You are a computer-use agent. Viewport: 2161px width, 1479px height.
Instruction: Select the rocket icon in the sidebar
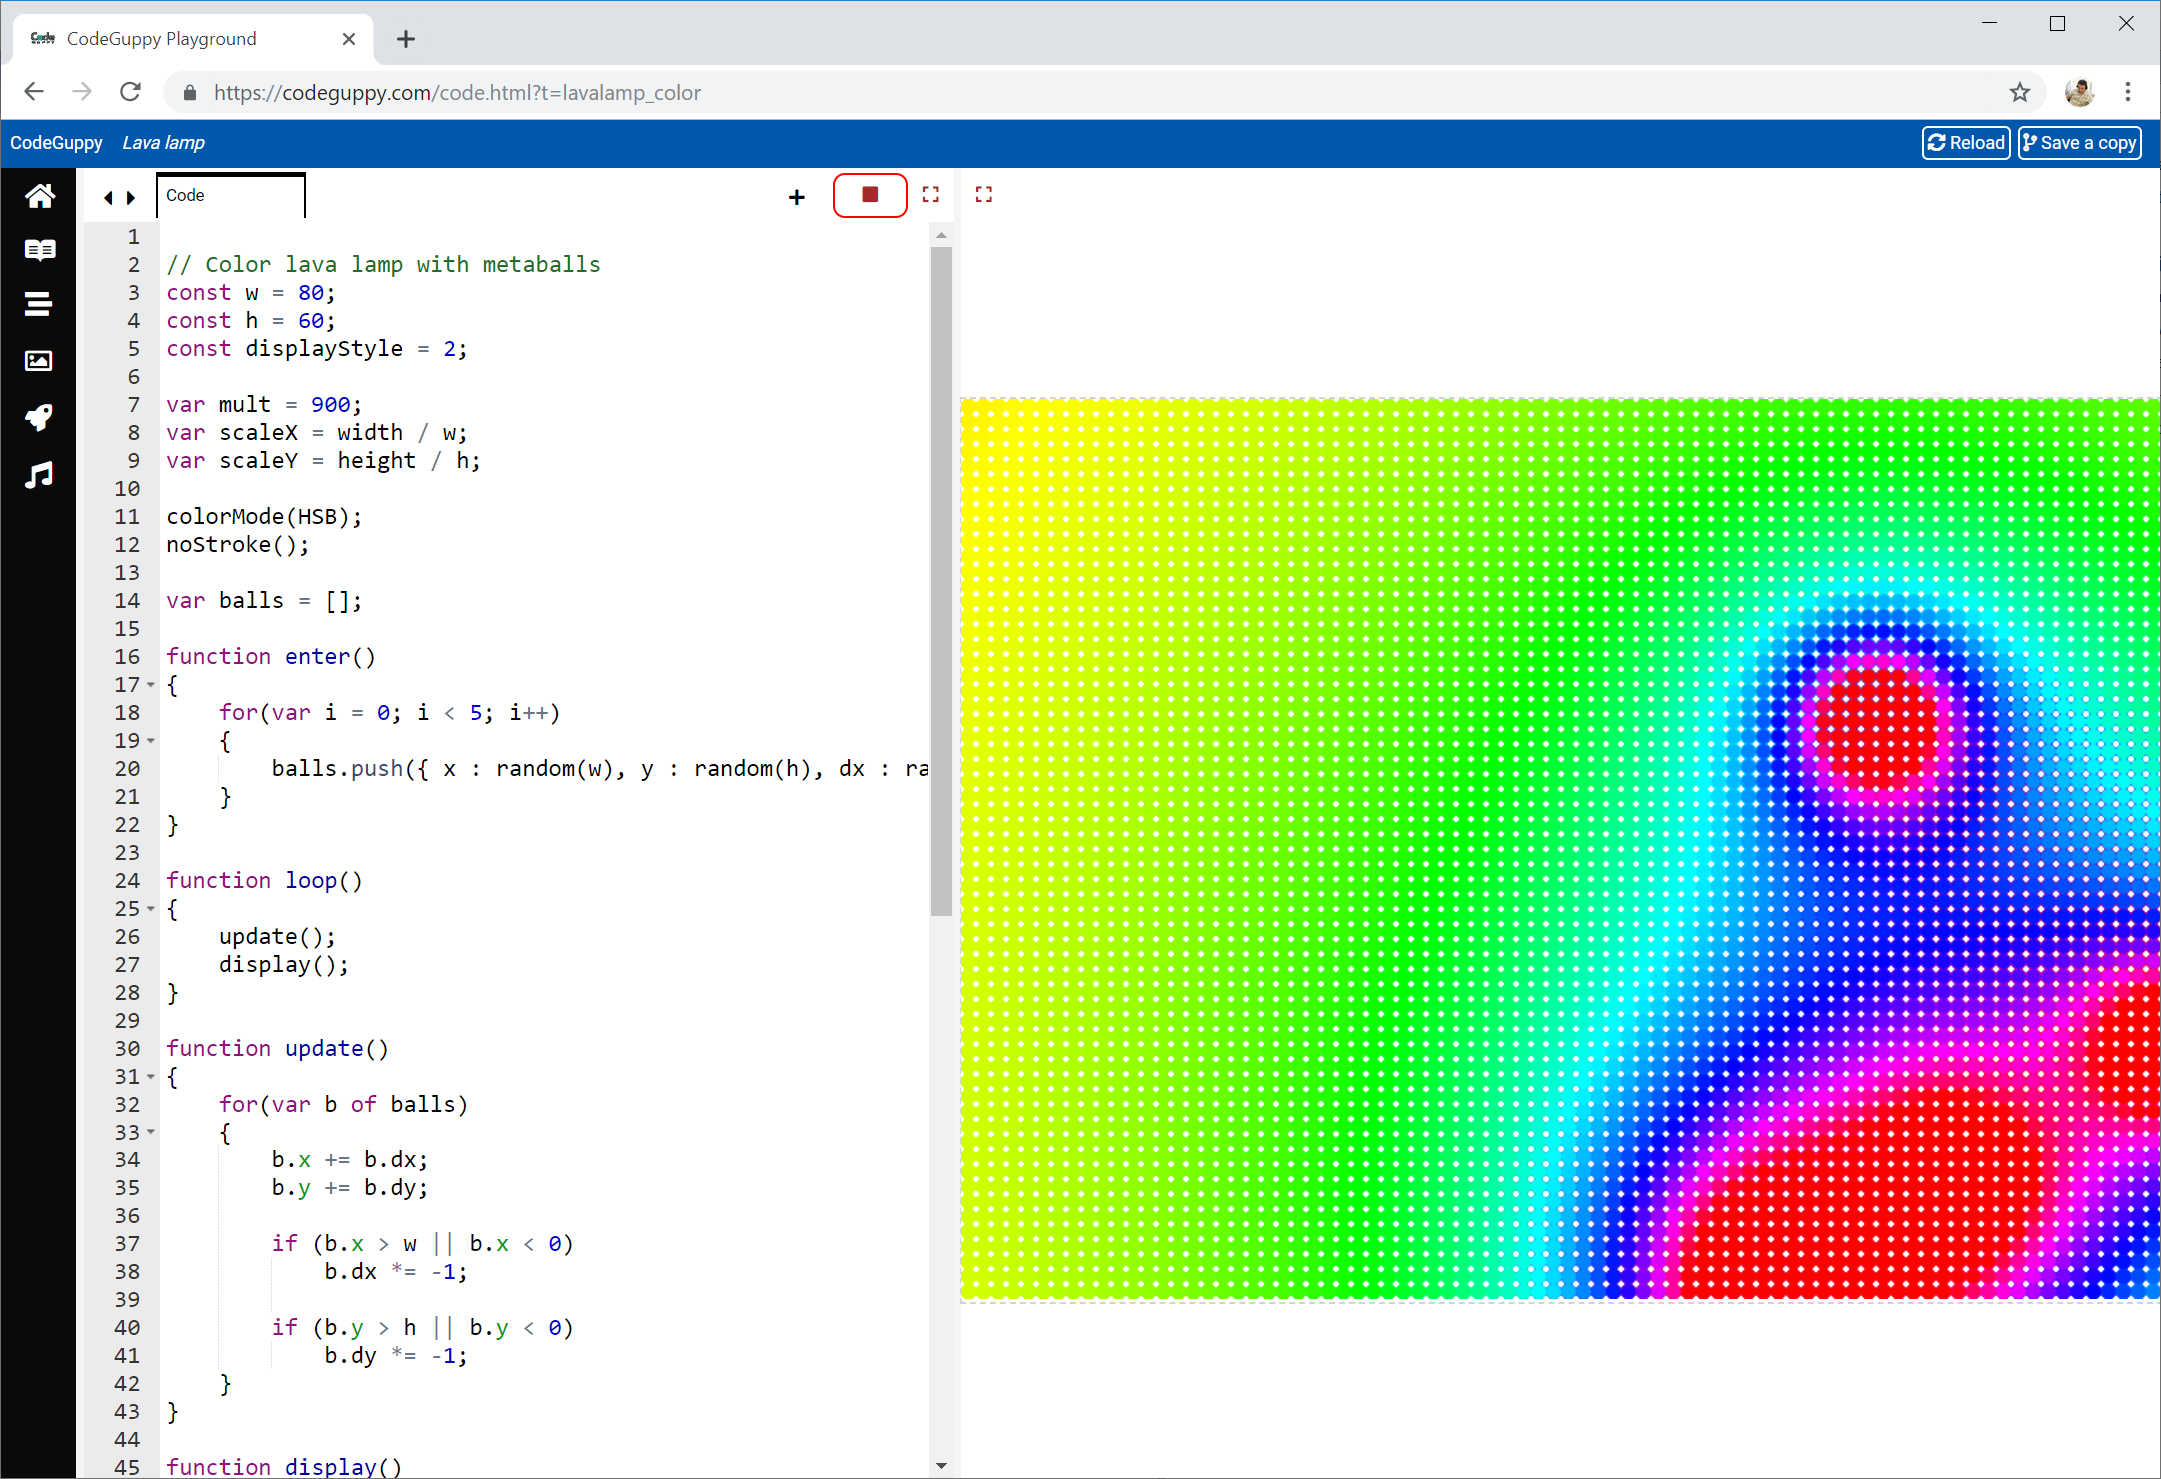pyautogui.click(x=39, y=418)
